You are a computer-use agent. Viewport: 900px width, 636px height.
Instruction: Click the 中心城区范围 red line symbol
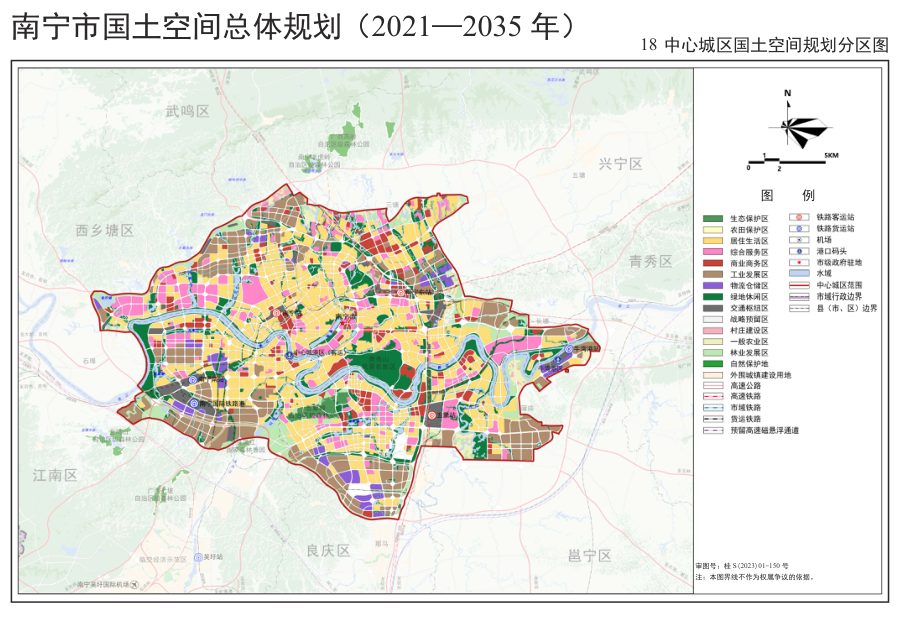[799, 285]
